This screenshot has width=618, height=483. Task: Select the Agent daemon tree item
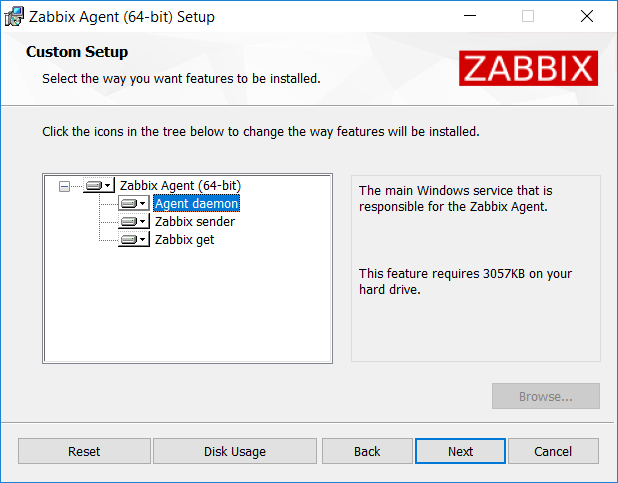196,203
